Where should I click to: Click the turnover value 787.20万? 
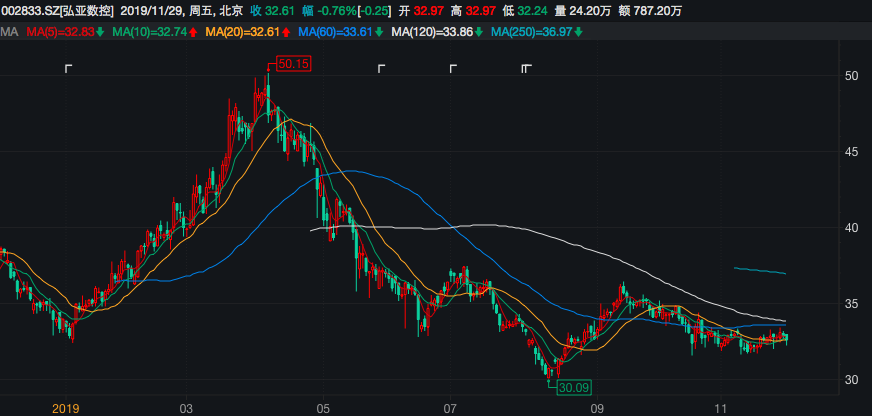657,11
